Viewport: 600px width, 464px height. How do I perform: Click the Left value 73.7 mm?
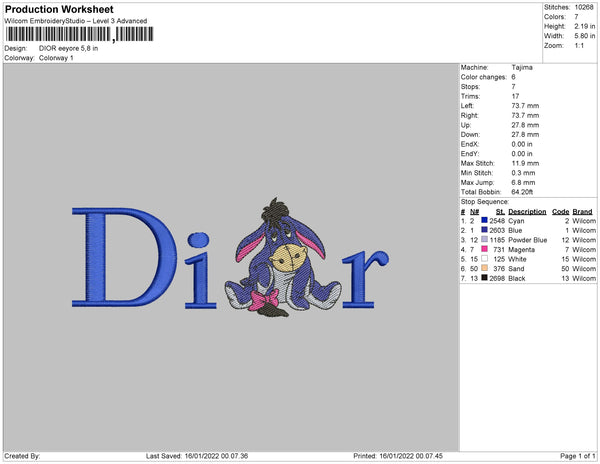525,106
